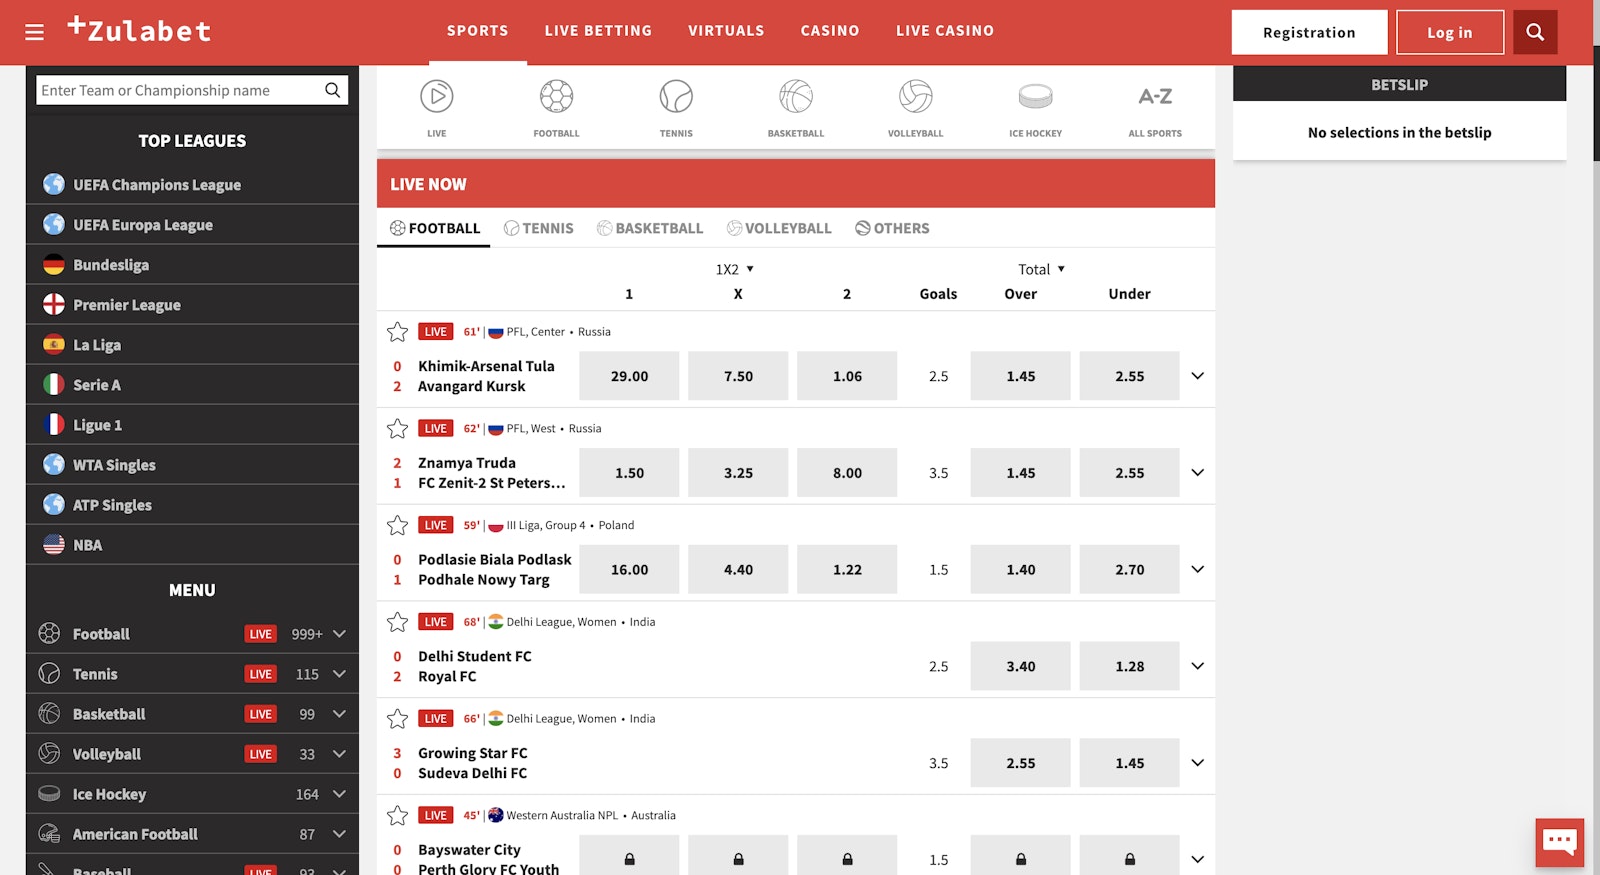Open the hamburger menu icon
1600x875 pixels.
(x=34, y=32)
